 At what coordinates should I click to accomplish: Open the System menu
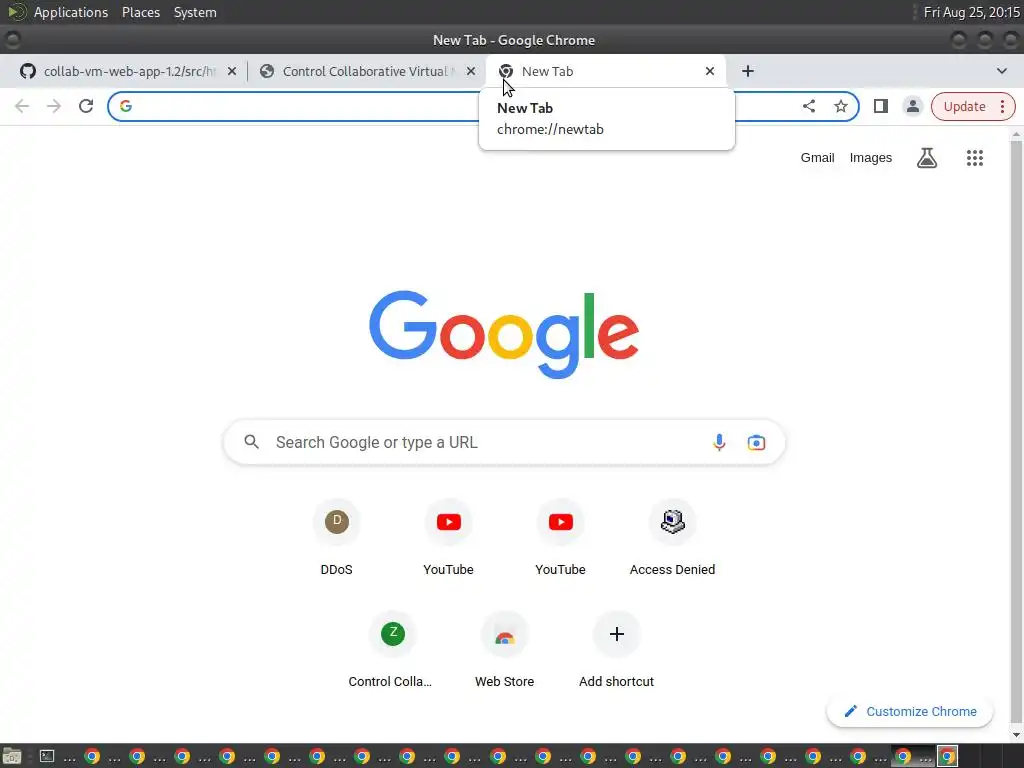click(x=195, y=12)
